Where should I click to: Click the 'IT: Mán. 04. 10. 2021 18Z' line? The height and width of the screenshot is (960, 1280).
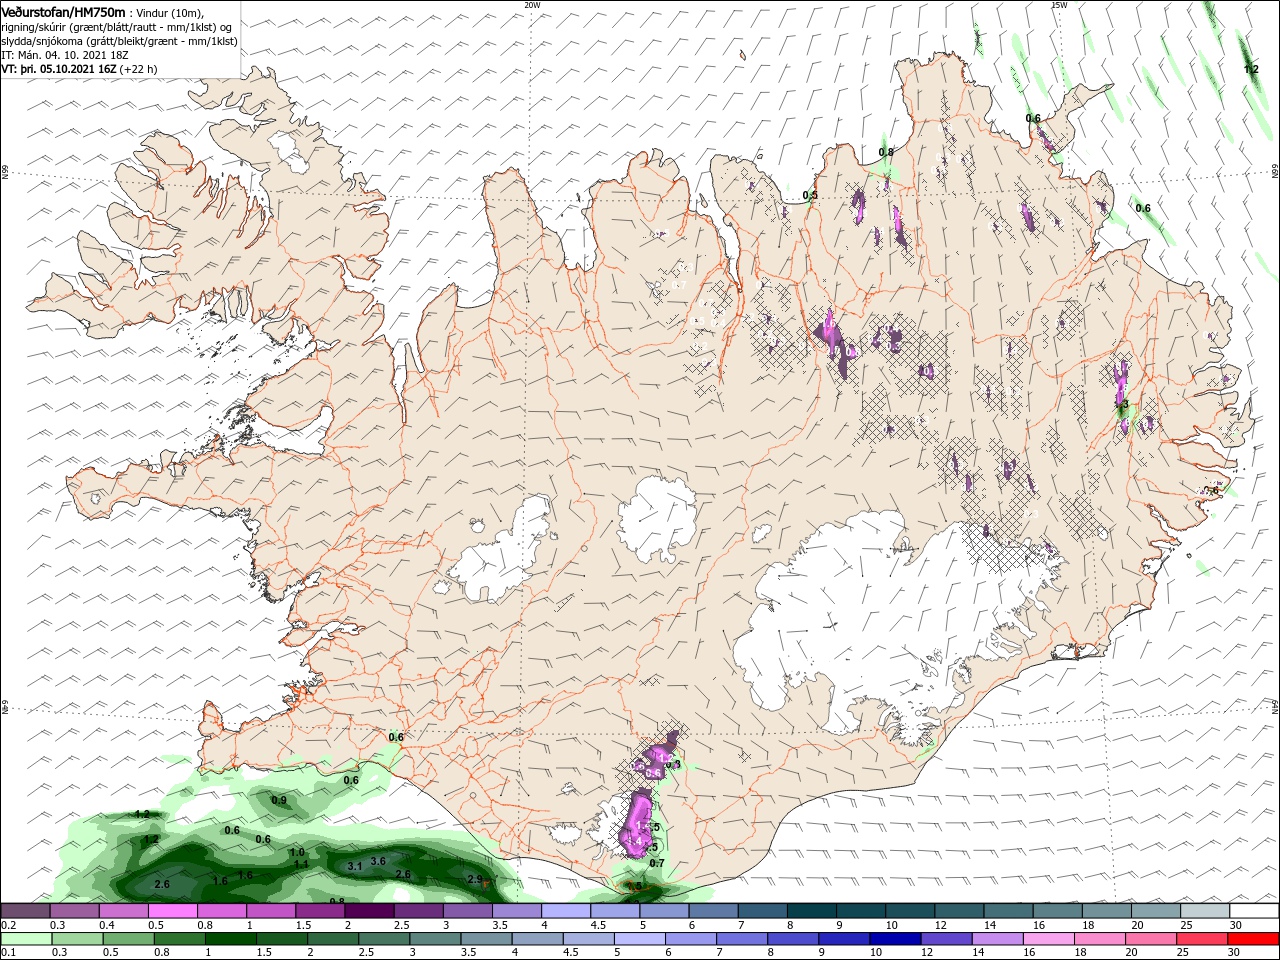[64, 55]
